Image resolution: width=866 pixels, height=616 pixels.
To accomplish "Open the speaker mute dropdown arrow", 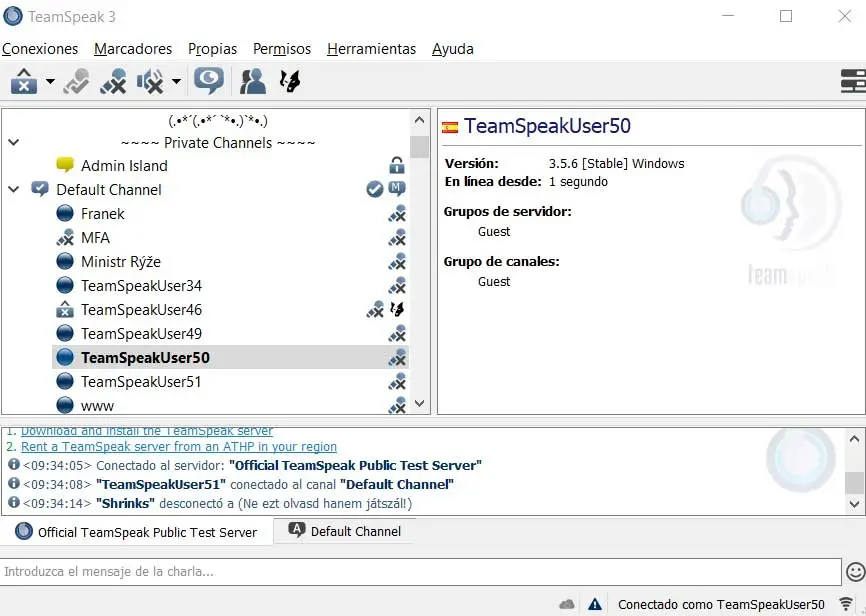I will (176, 81).
